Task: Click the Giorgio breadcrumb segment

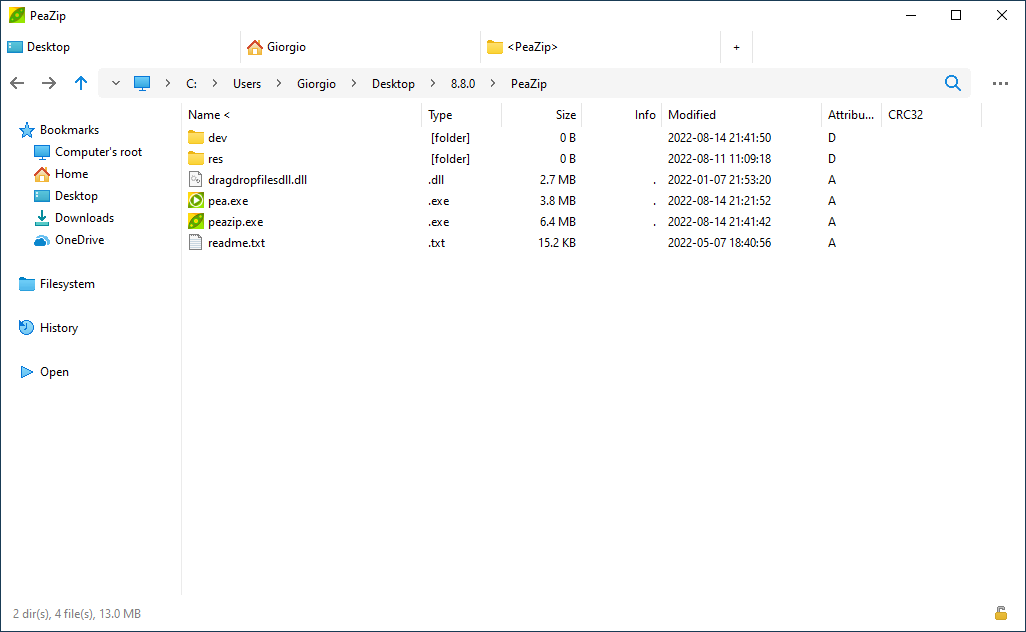Action: point(316,84)
